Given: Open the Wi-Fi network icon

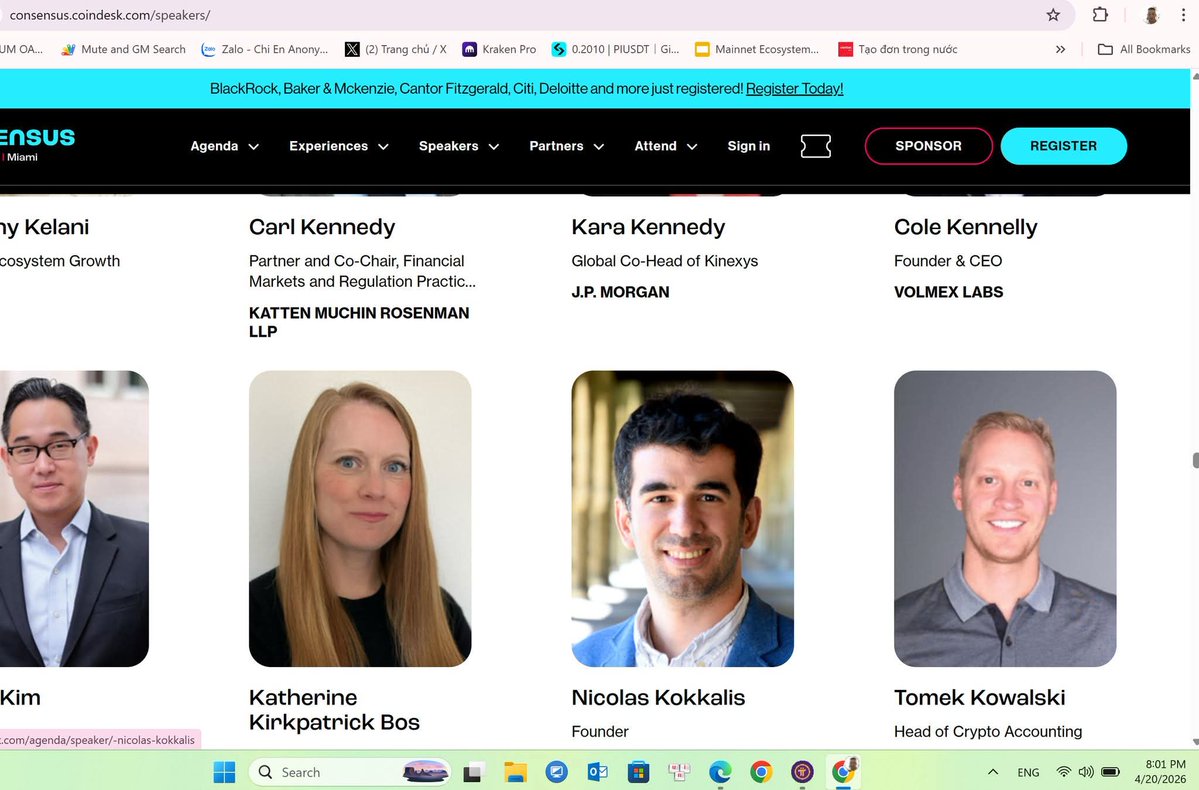Looking at the screenshot, I should coord(1064,772).
